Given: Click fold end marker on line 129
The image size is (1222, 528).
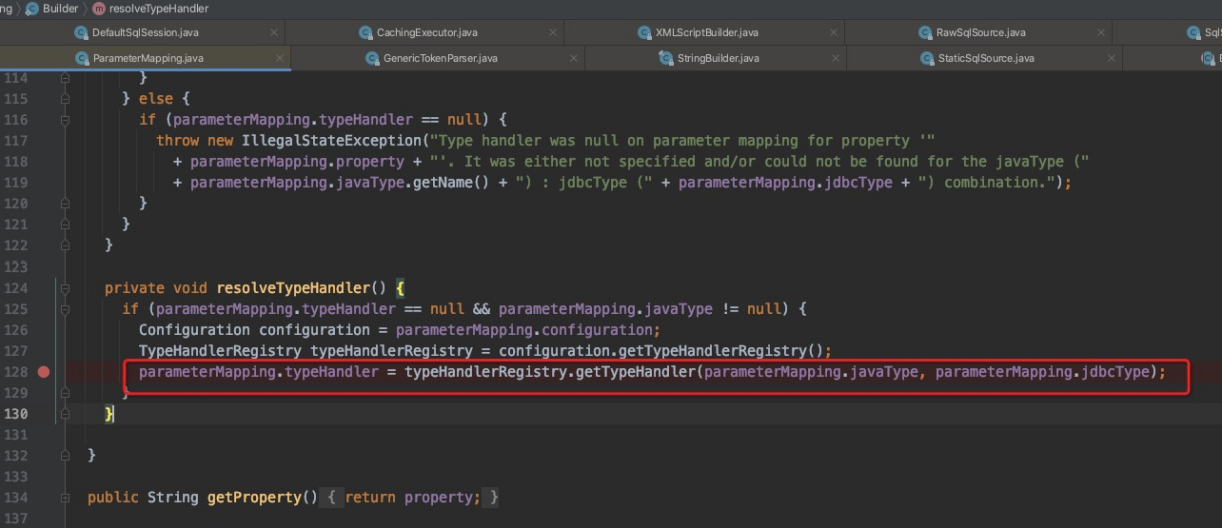Looking at the screenshot, I should click(65, 393).
